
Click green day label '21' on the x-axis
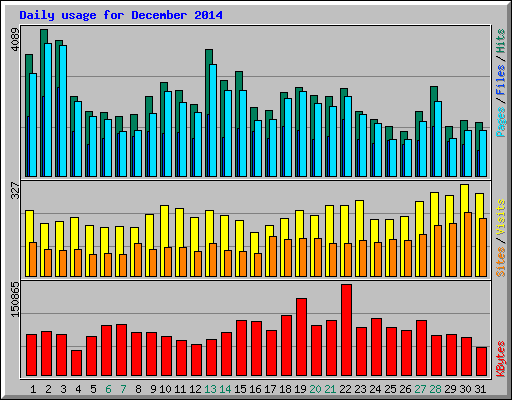(x=330, y=389)
